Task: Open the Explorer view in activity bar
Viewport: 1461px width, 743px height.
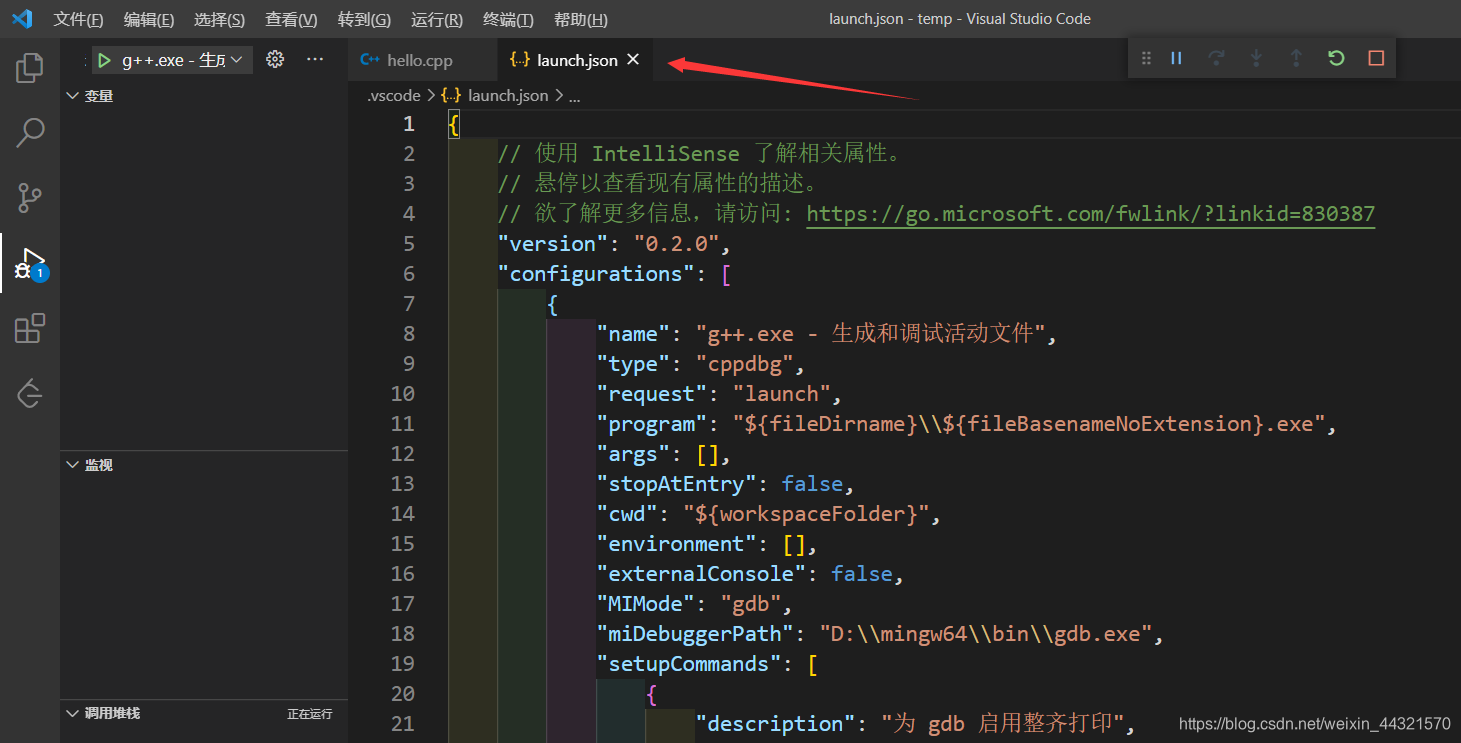Action: 30,68
